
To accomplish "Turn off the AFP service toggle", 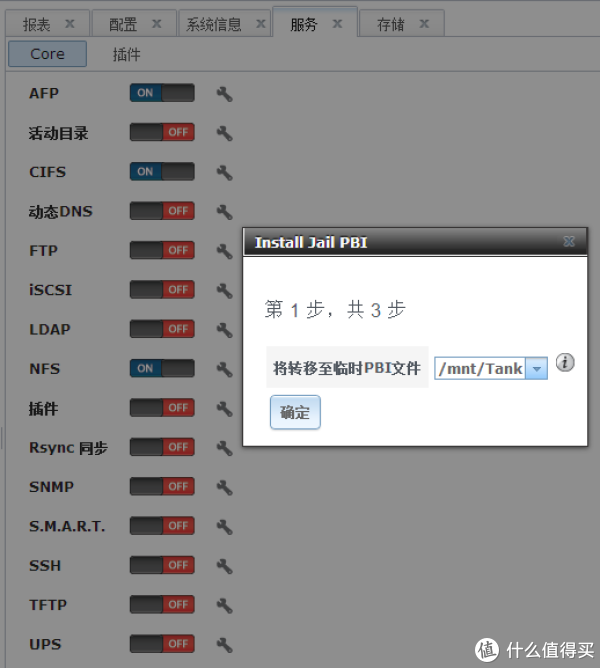I will tap(162, 93).
